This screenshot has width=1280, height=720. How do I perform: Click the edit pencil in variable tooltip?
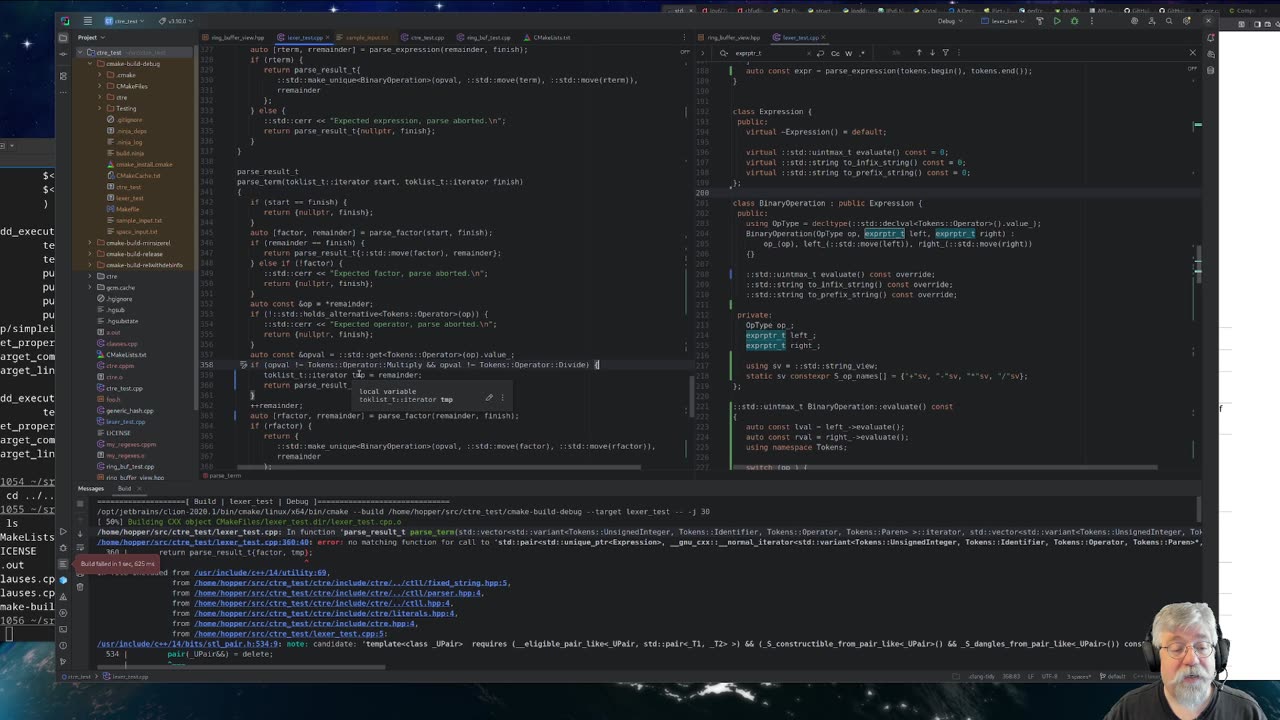tap(489, 398)
